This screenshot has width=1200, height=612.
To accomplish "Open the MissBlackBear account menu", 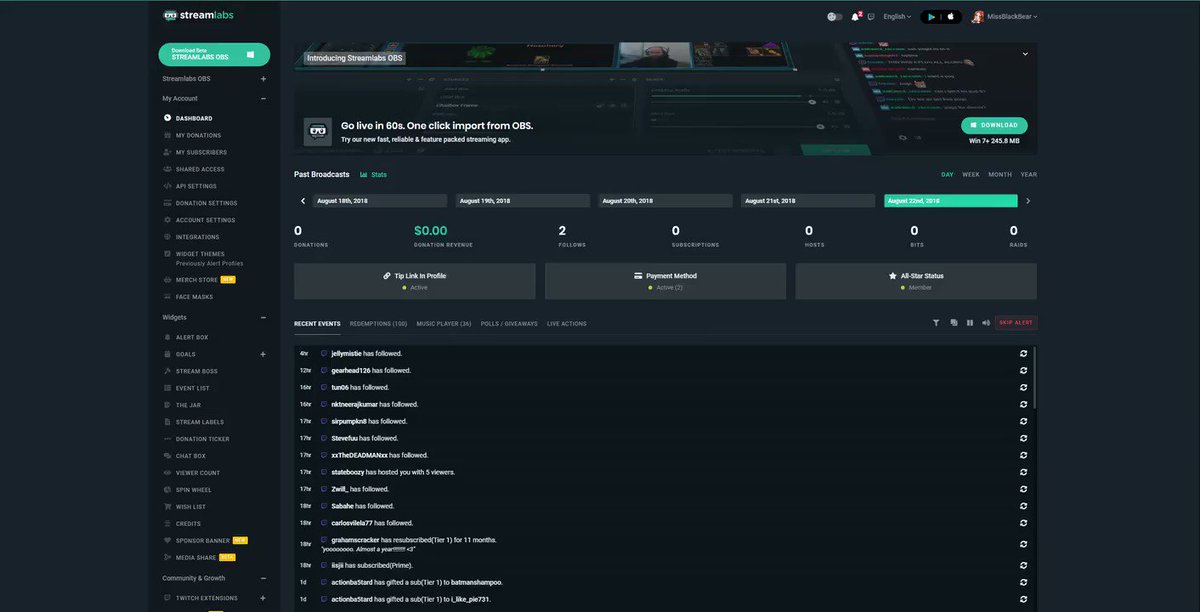I will [x=1005, y=16].
